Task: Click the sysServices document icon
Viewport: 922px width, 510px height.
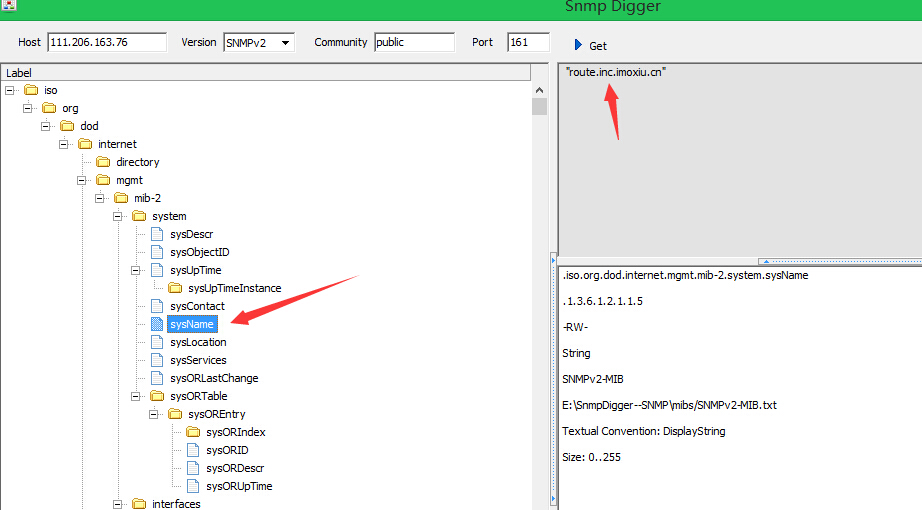Action: [x=157, y=360]
